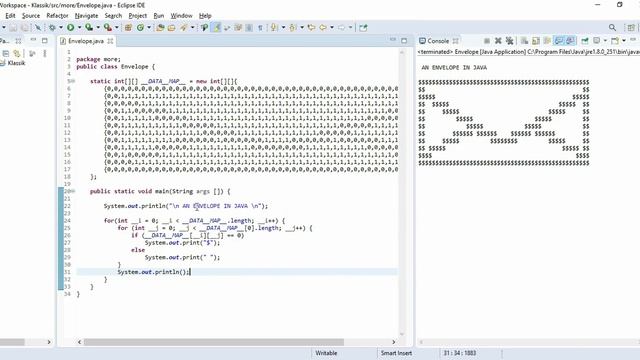Toggle Pin Console

[x=584, y=41]
